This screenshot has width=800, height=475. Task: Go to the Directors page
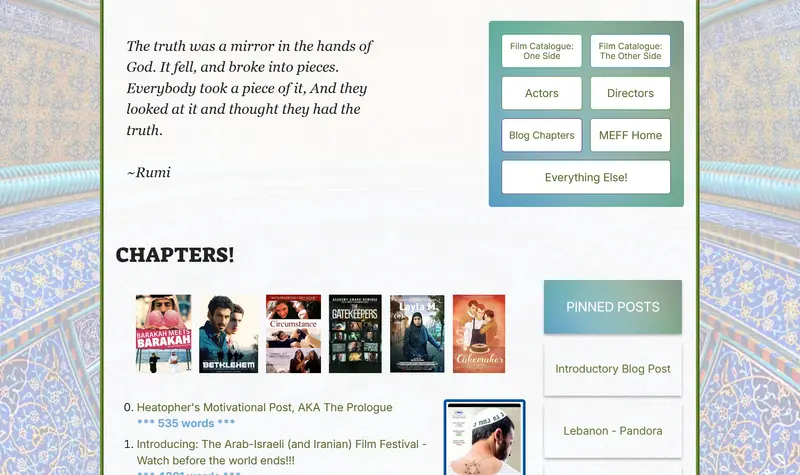pos(630,93)
